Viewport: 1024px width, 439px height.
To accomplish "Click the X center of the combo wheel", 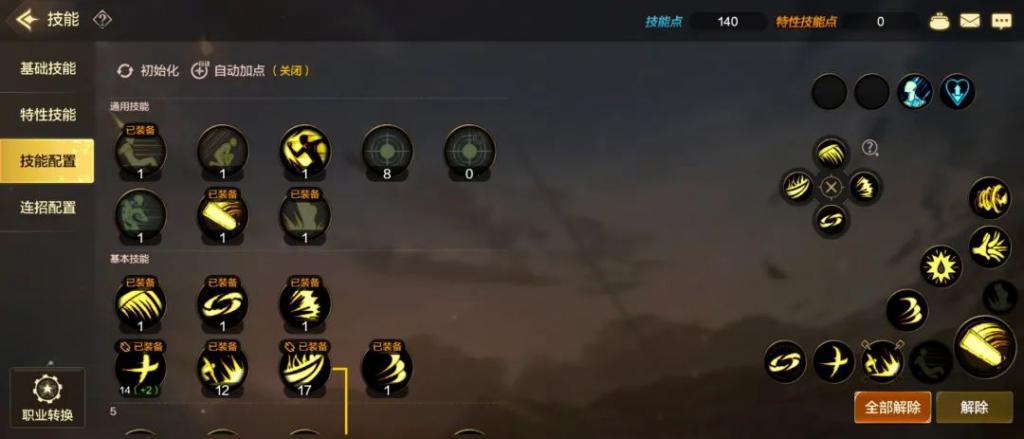I will click(831, 188).
